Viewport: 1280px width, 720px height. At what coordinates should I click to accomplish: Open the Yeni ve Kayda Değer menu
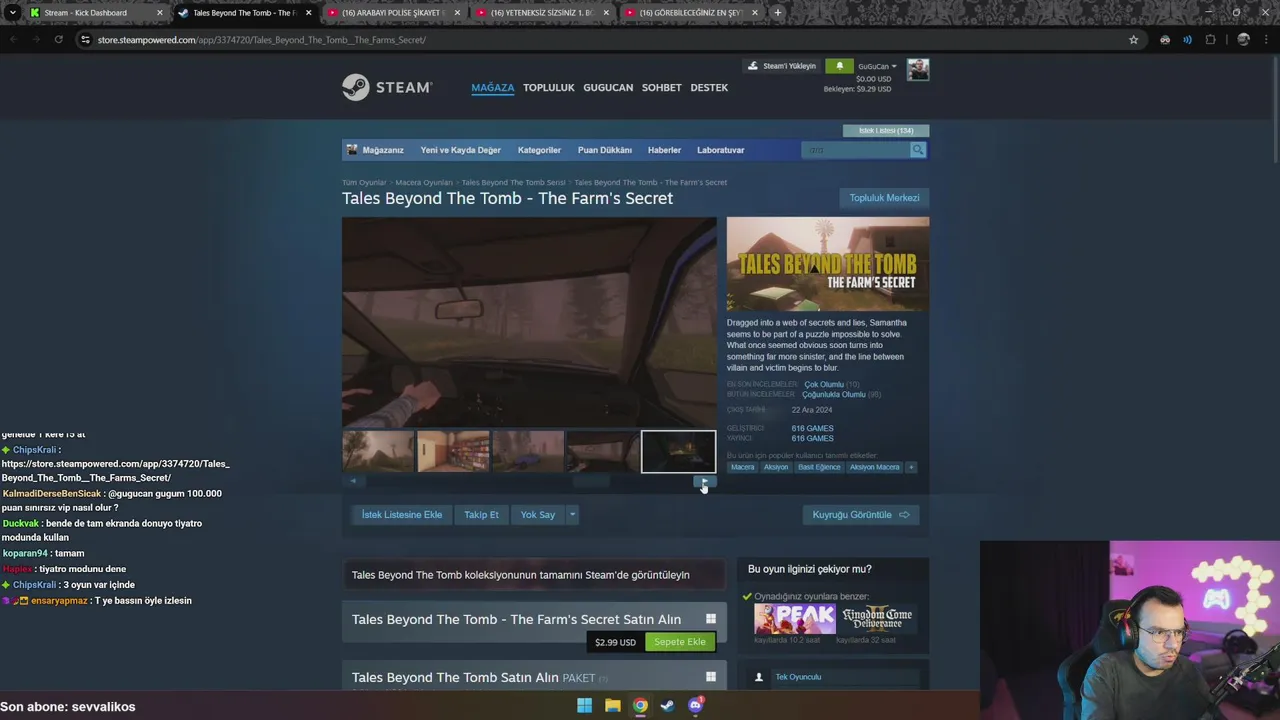click(x=460, y=150)
